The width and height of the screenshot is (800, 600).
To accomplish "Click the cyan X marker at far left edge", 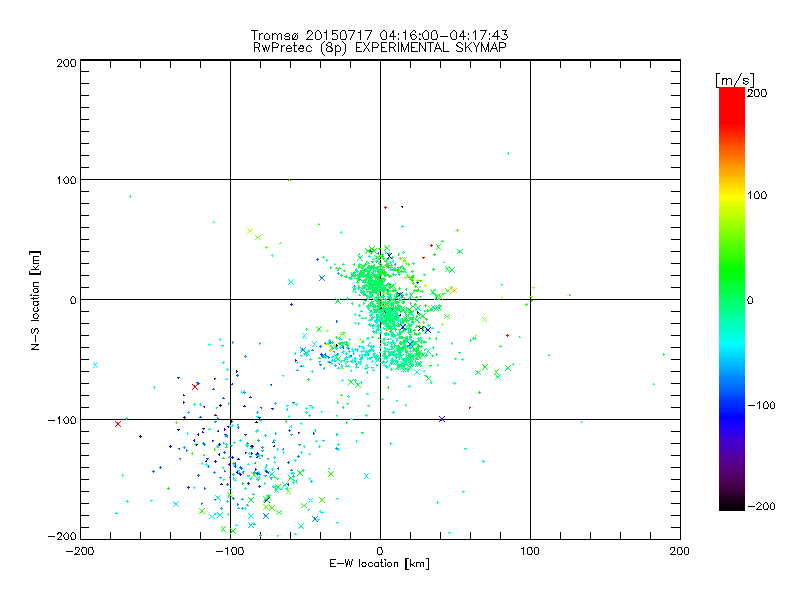I will pos(95,365).
